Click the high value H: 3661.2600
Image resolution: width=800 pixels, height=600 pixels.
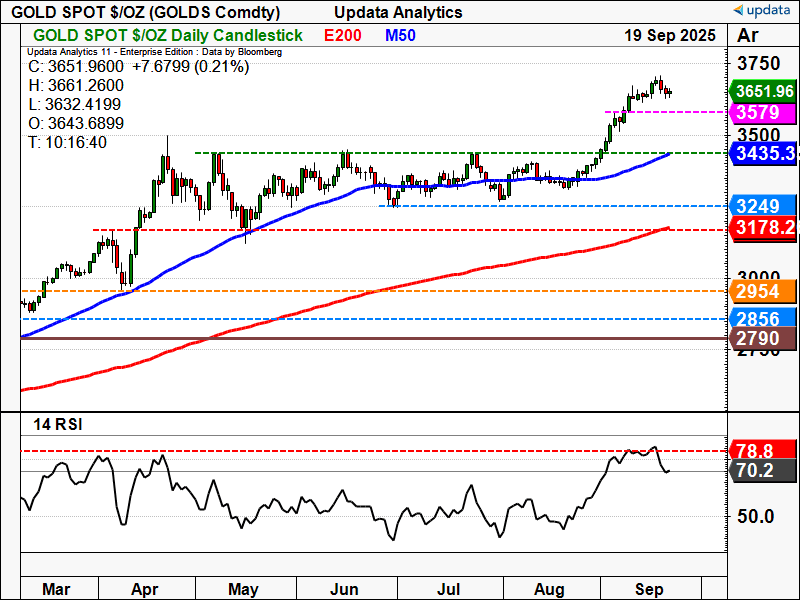coord(76,85)
